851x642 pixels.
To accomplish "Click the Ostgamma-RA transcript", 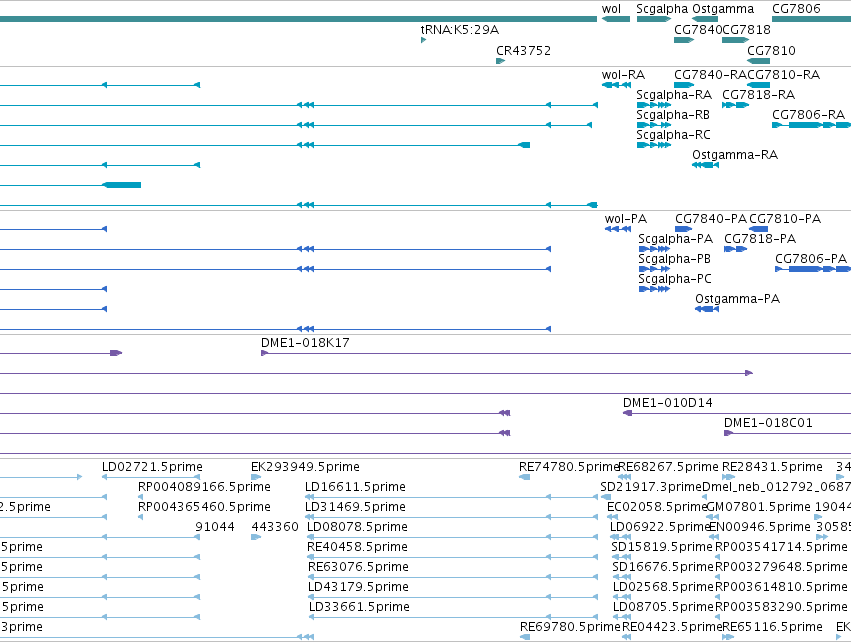I will pos(706,165).
